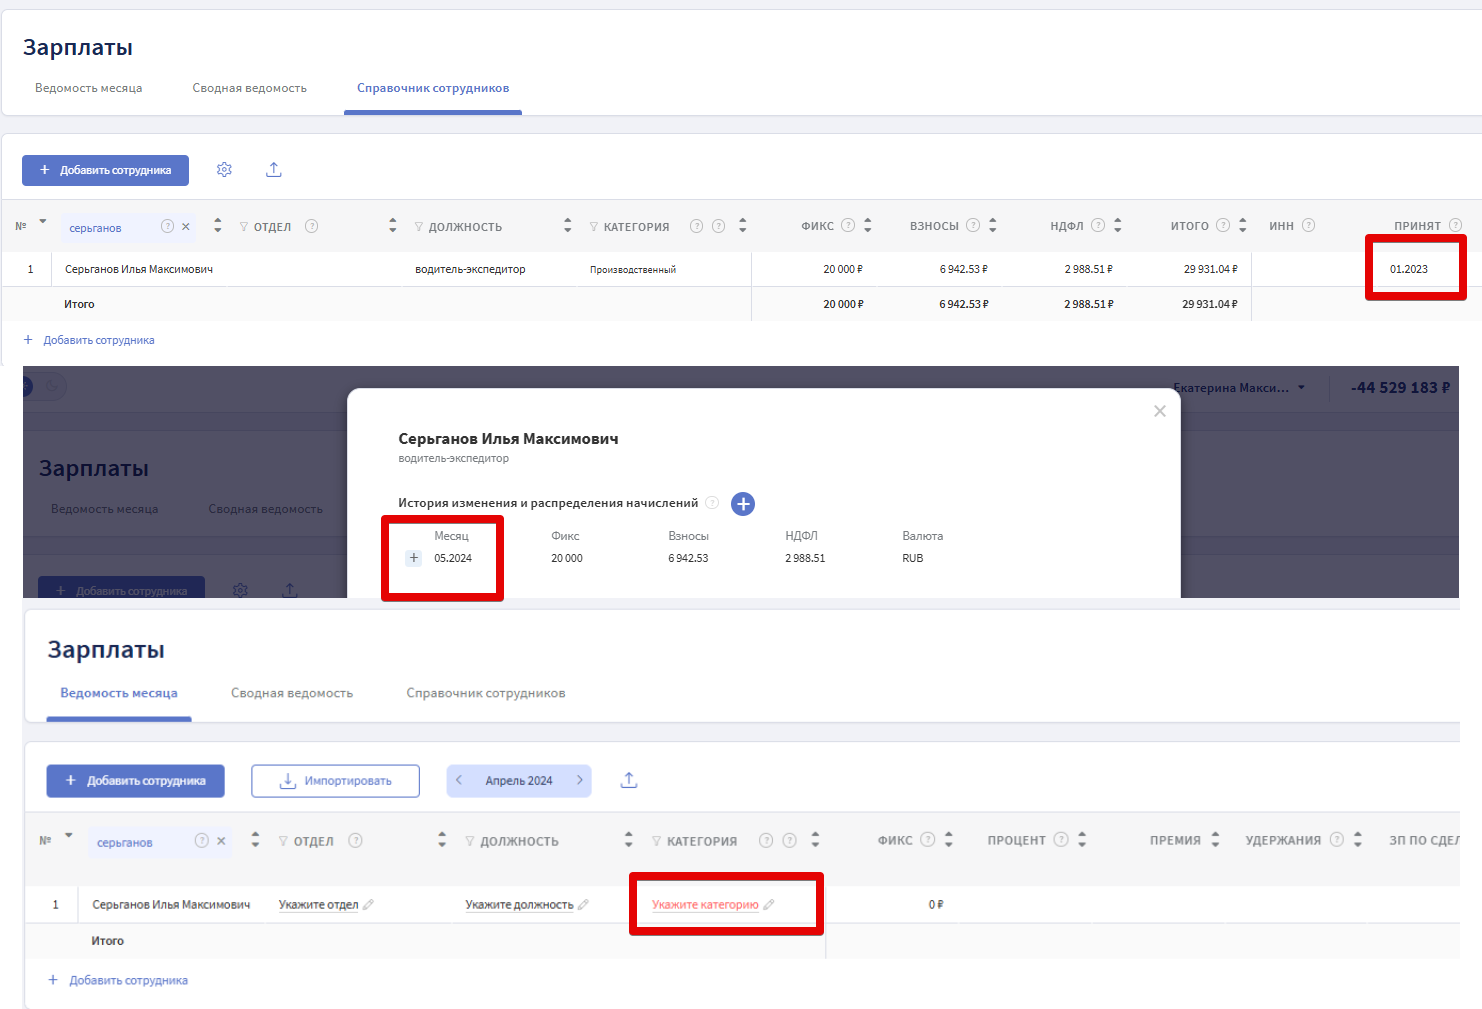Sort by the ПРЕМИЯ column arrows
1482x1009 pixels.
tap(1215, 839)
